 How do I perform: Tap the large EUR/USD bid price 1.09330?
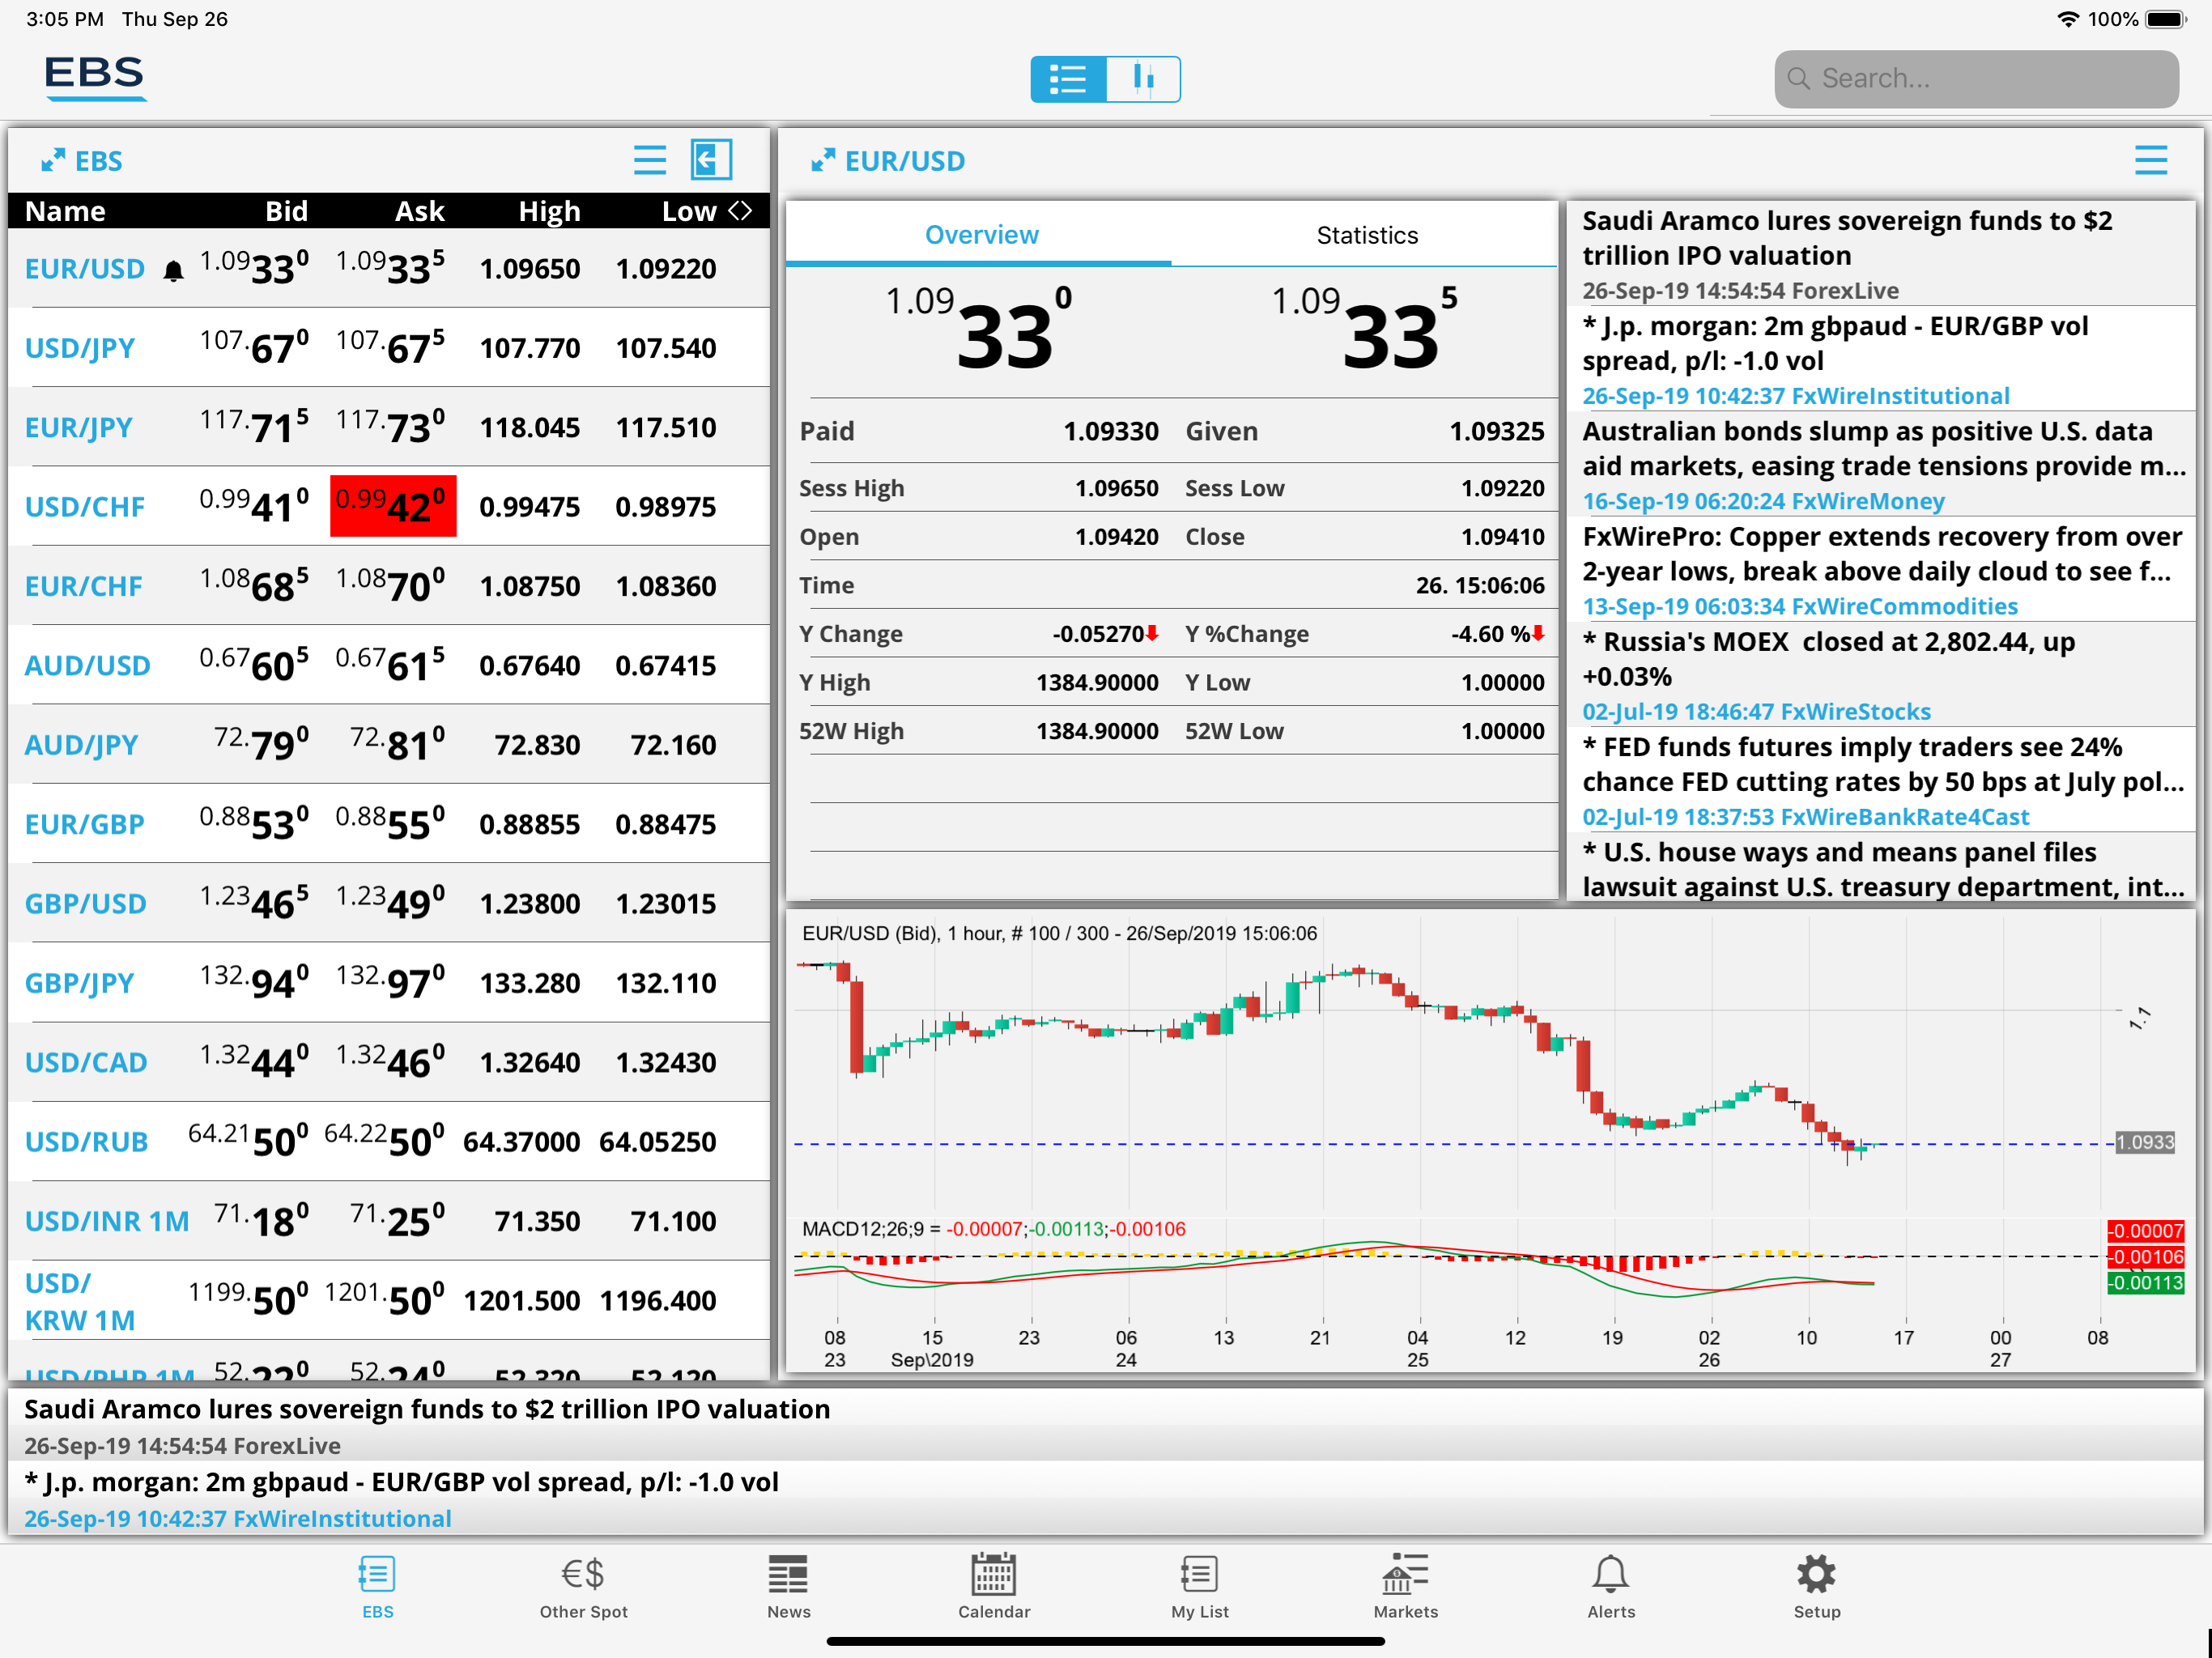pos(979,327)
